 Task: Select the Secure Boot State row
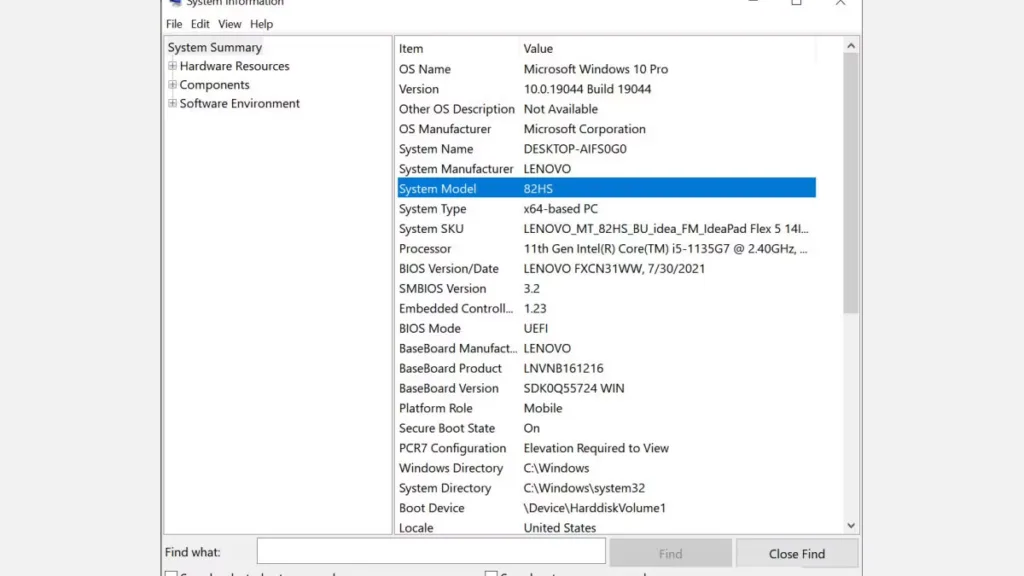tap(606, 428)
